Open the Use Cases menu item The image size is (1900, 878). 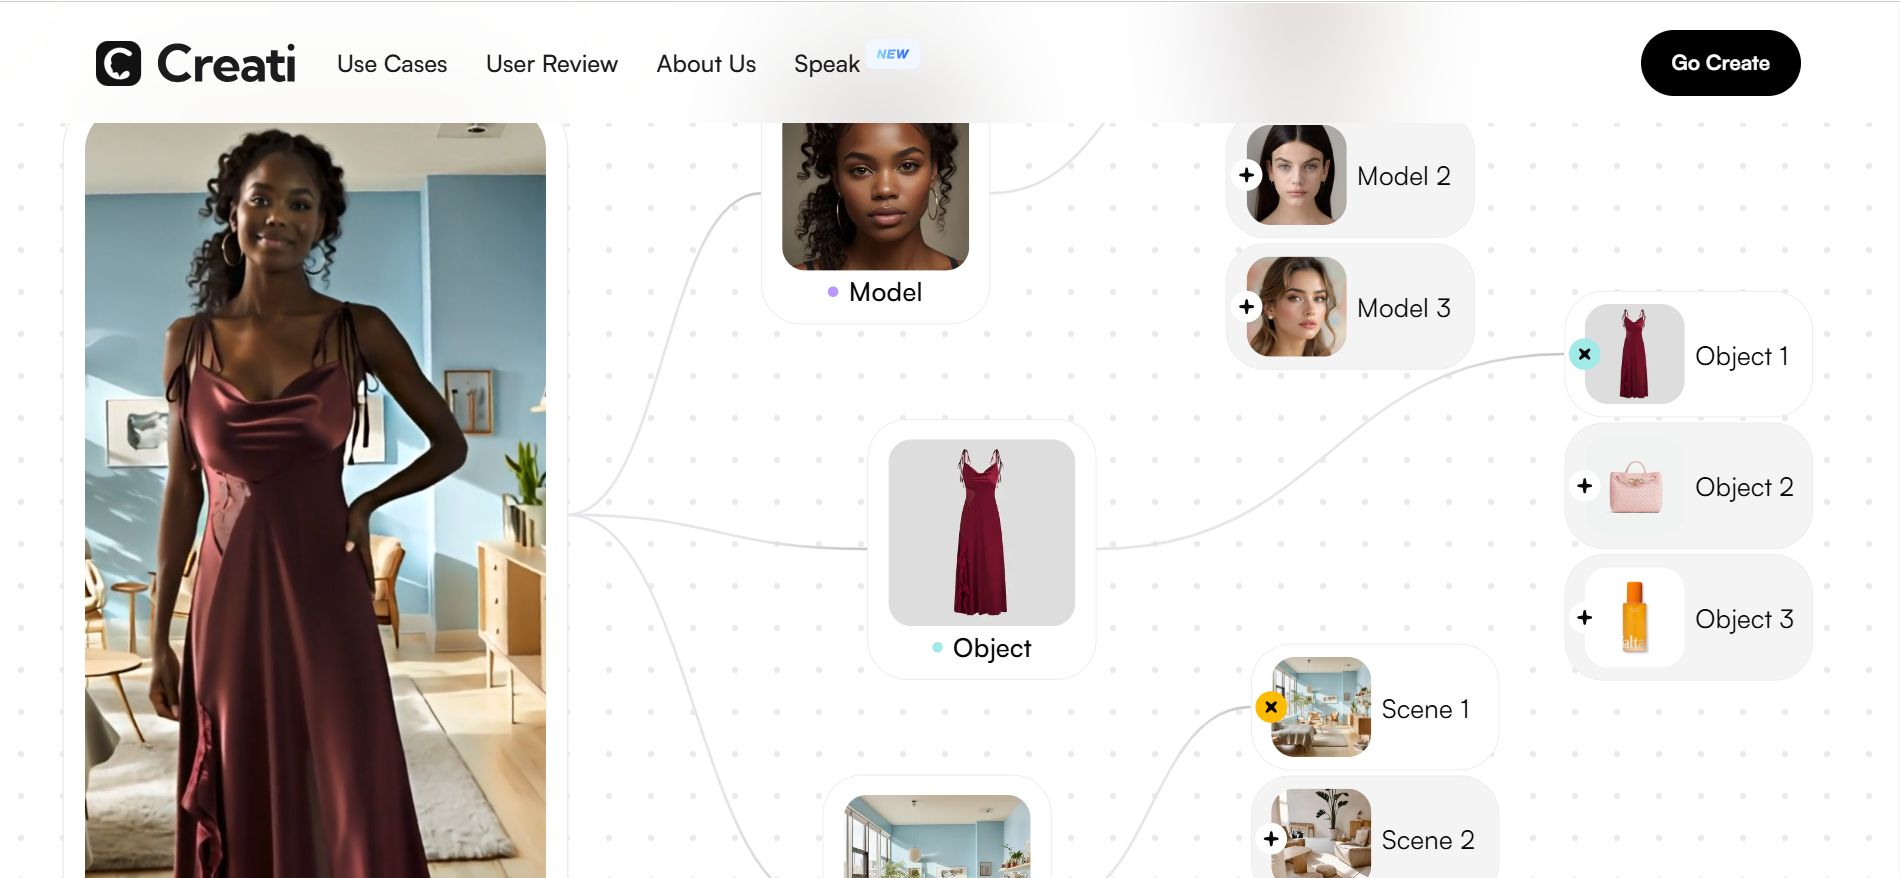coord(392,64)
